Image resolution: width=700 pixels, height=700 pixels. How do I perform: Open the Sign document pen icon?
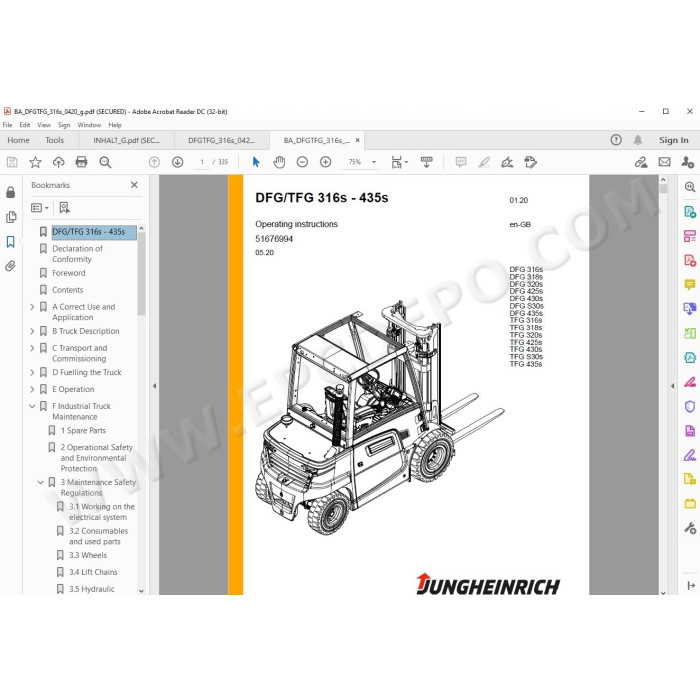507,162
